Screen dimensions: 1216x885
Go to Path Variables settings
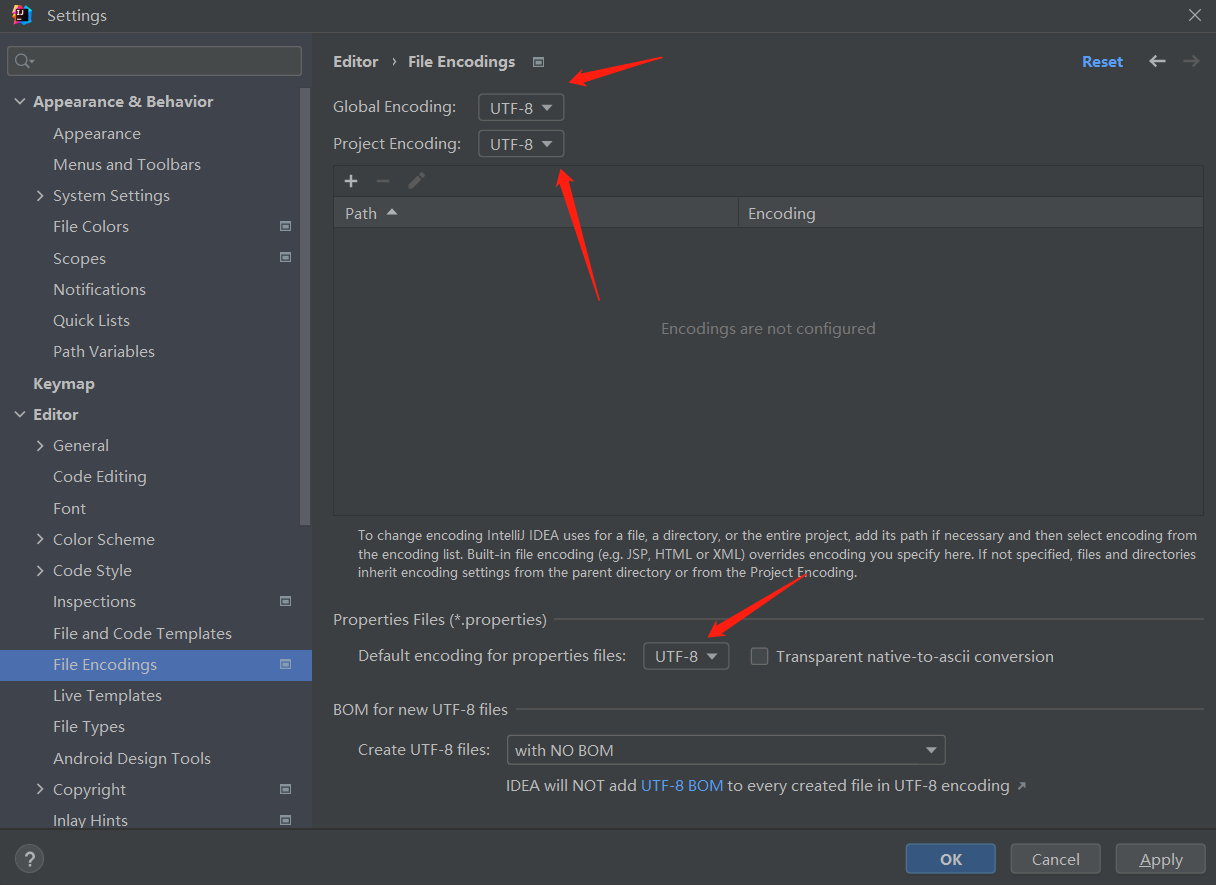click(x=104, y=351)
